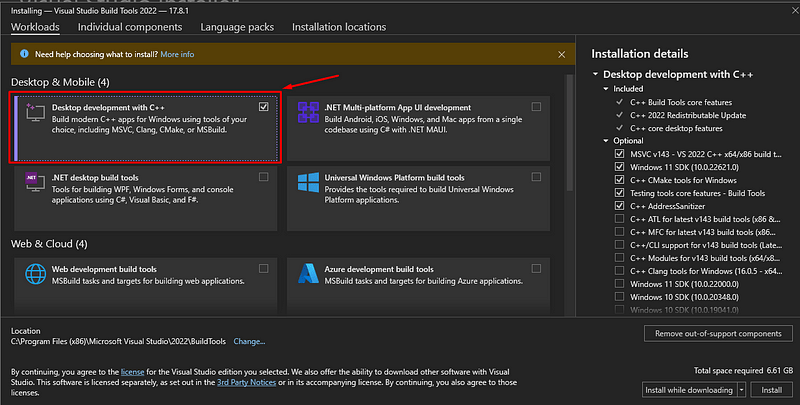Viewport: 800px width, 405px height.
Task: Uncheck Testing tools core features option
Action: click(x=619, y=193)
